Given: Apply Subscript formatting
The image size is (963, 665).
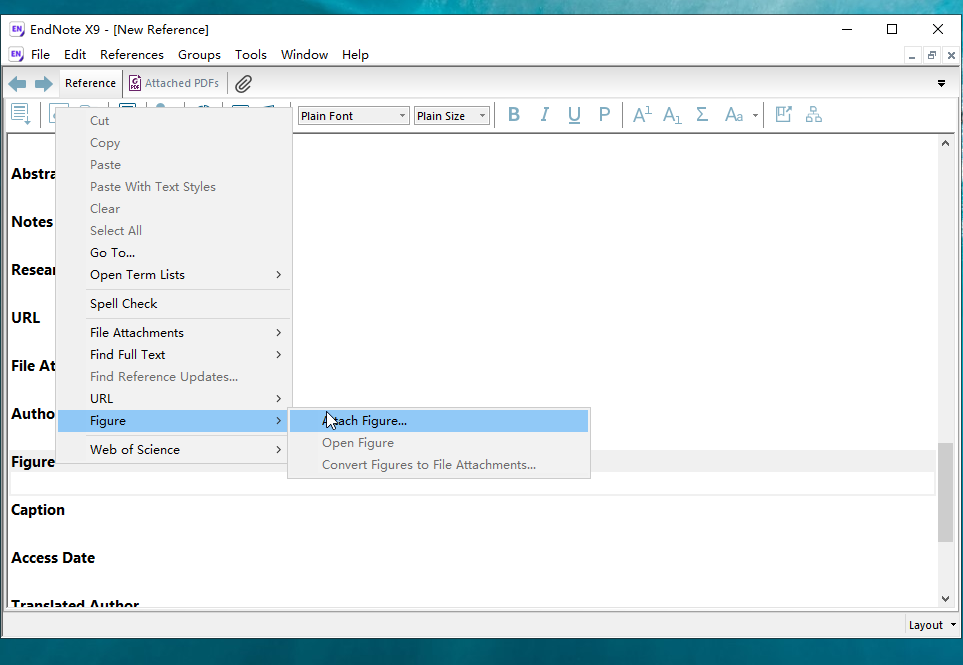Looking at the screenshot, I should 672,115.
